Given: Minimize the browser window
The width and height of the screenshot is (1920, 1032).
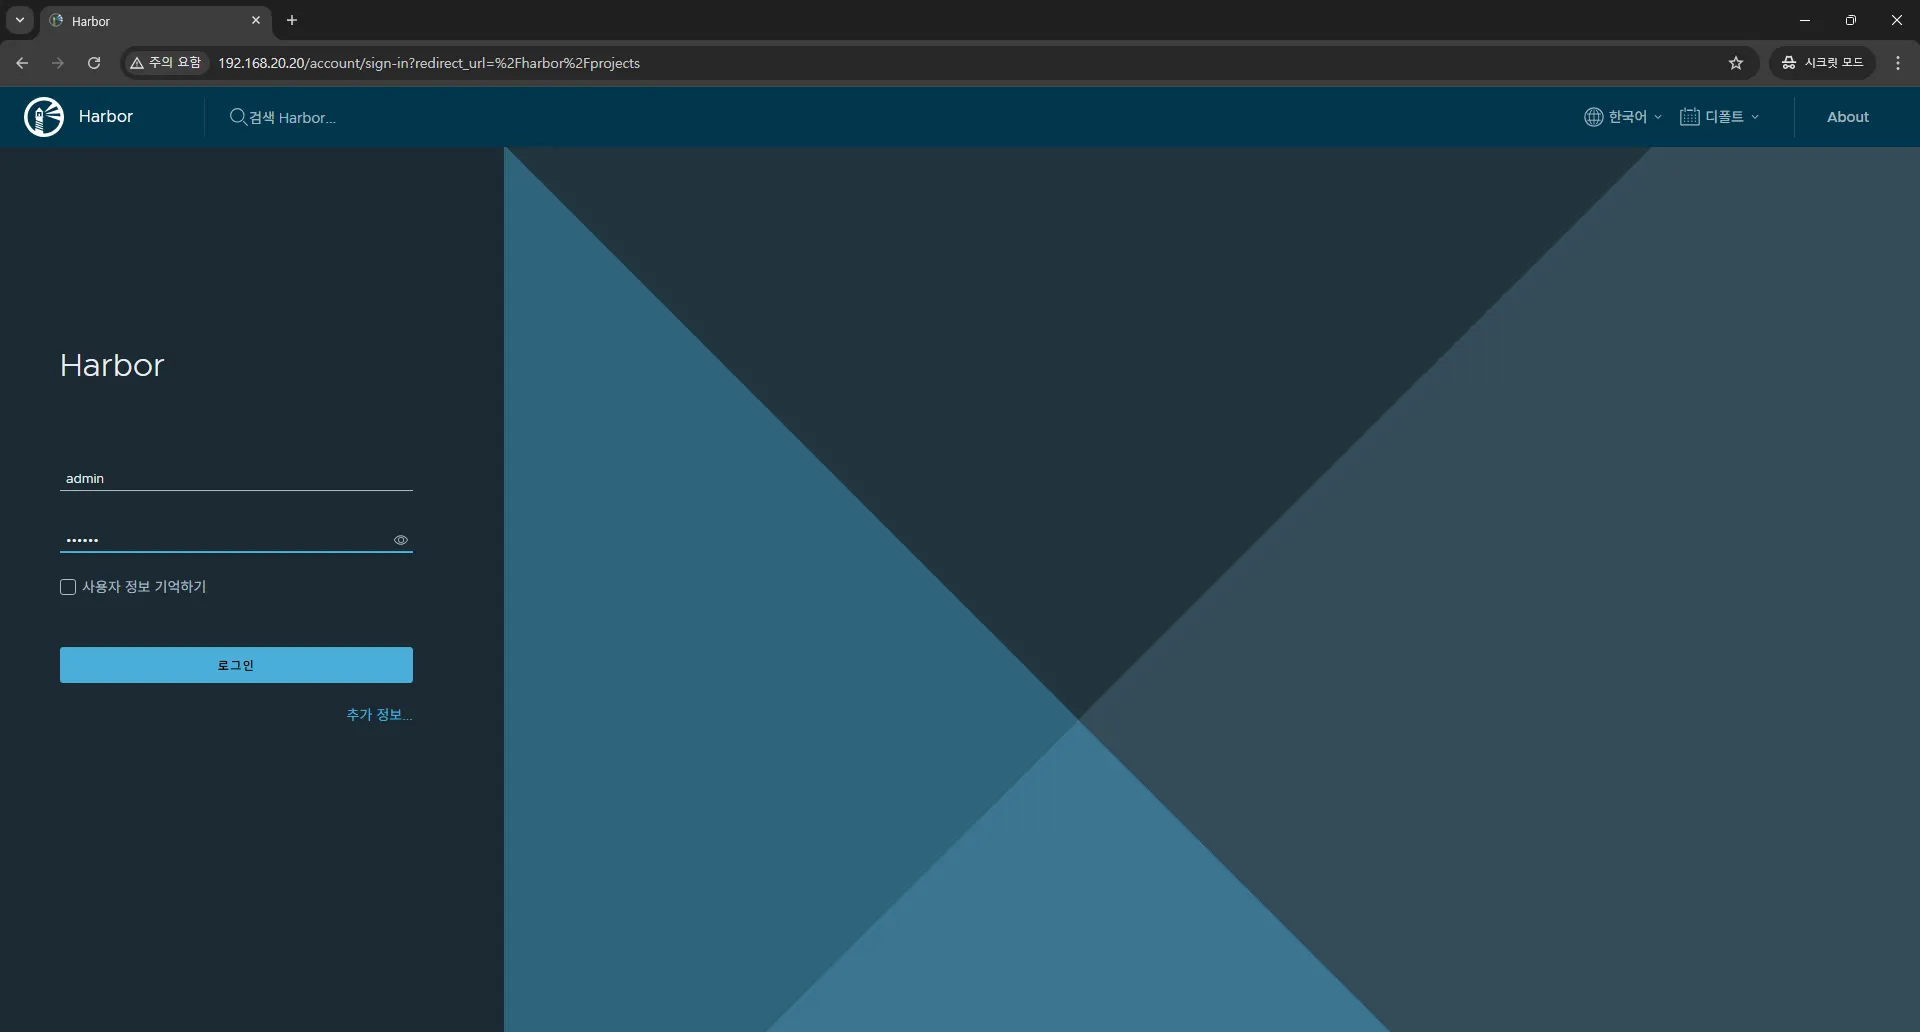Looking at the screenshot, I should tap(1805, 20).
